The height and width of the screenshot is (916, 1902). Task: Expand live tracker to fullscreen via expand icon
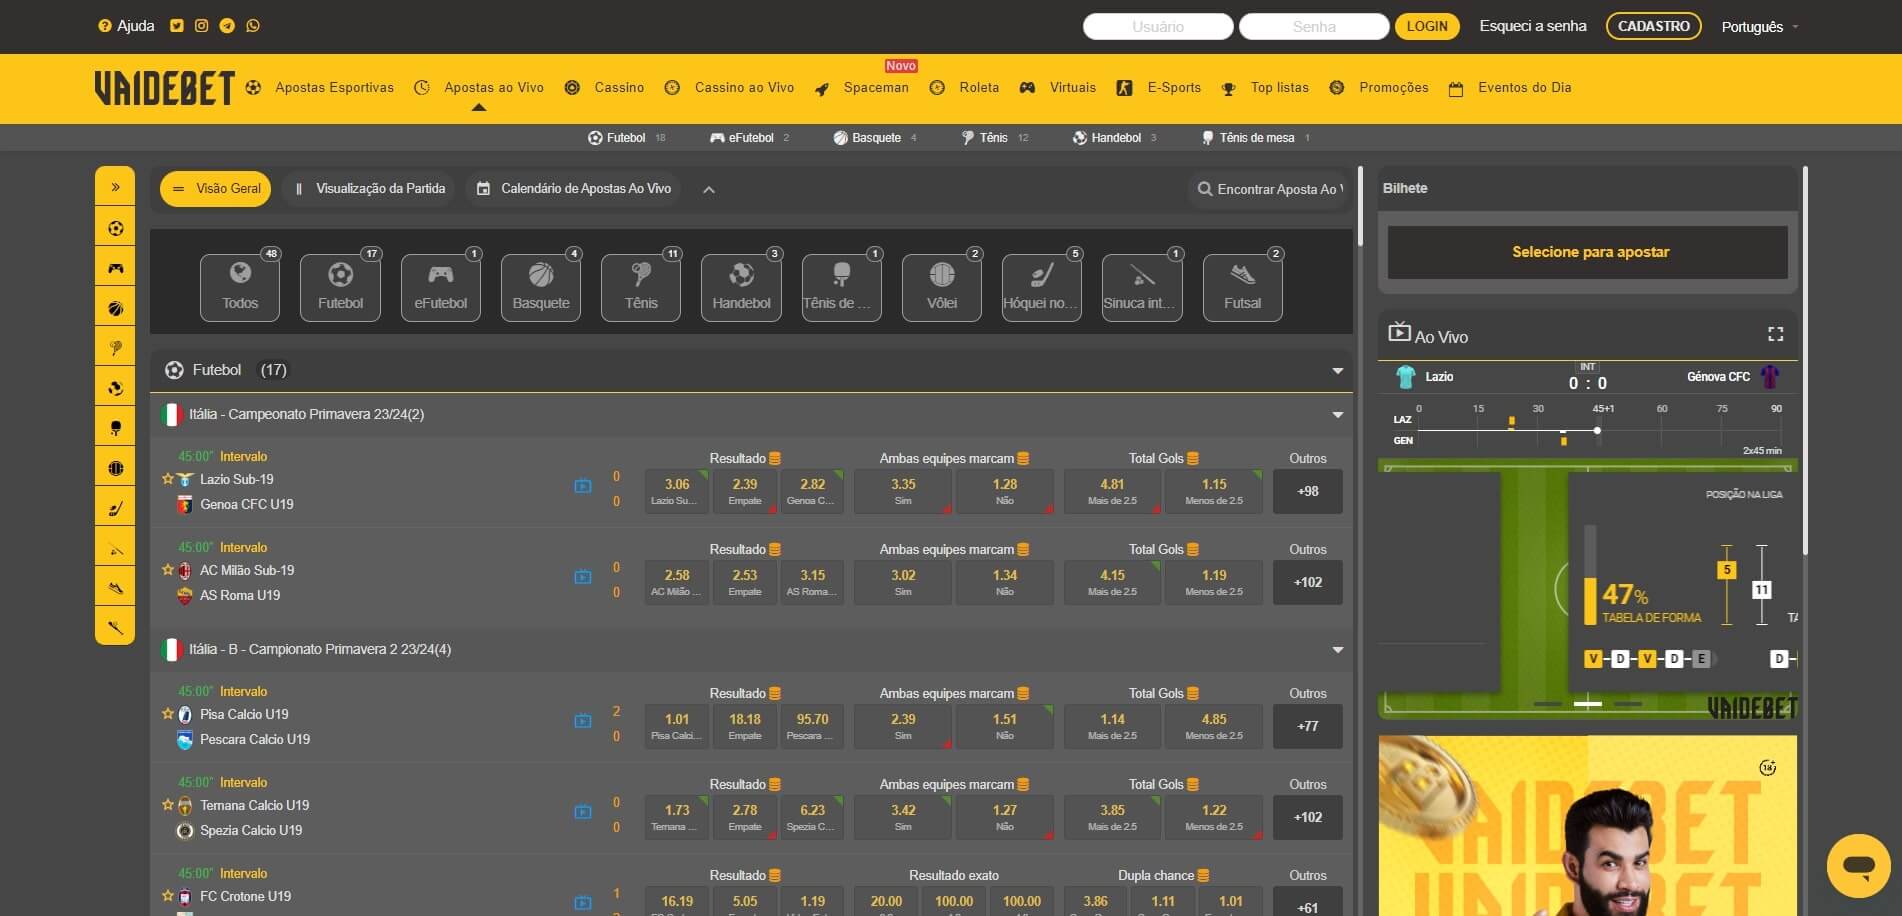(x=1776, y=335)
